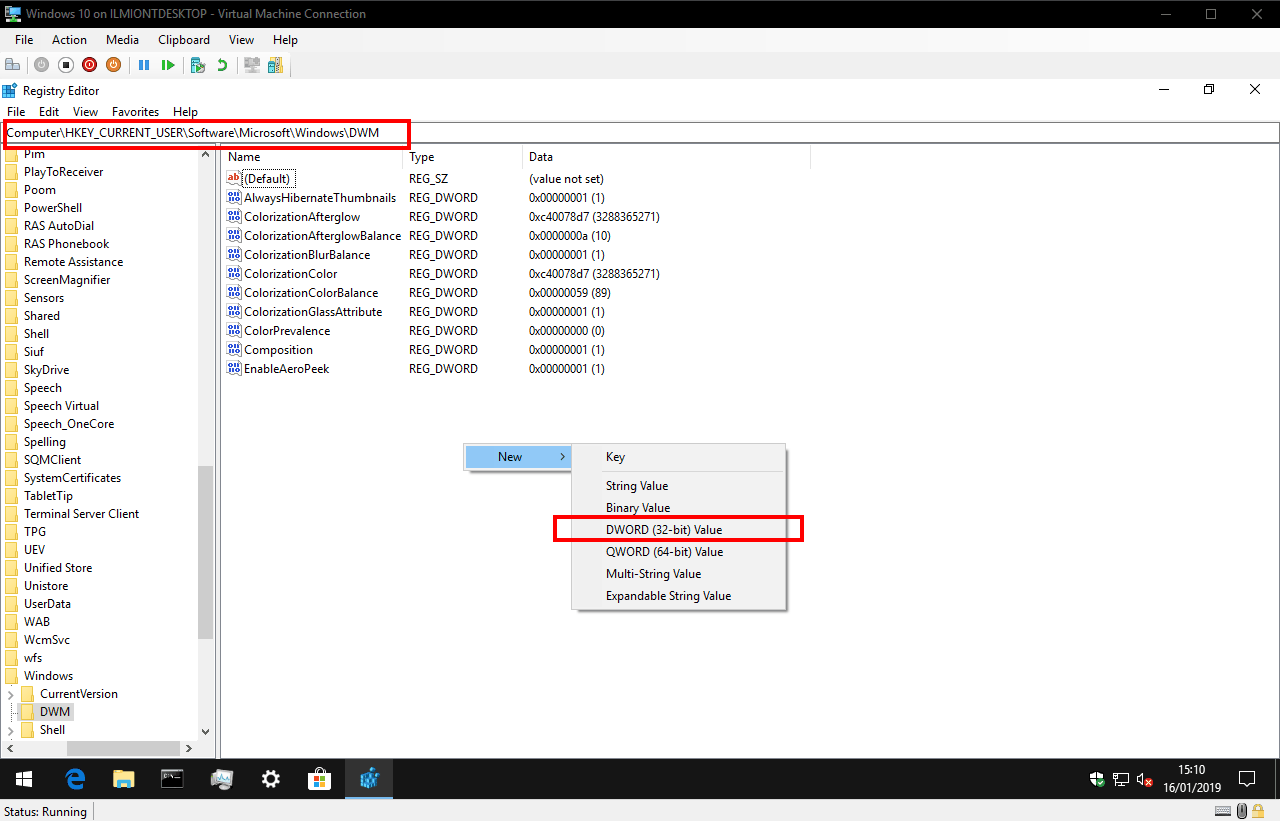The image size is (1280, 821).
Task: Select the ColorizationAfterglowBalance value
Action: point(322,236)
